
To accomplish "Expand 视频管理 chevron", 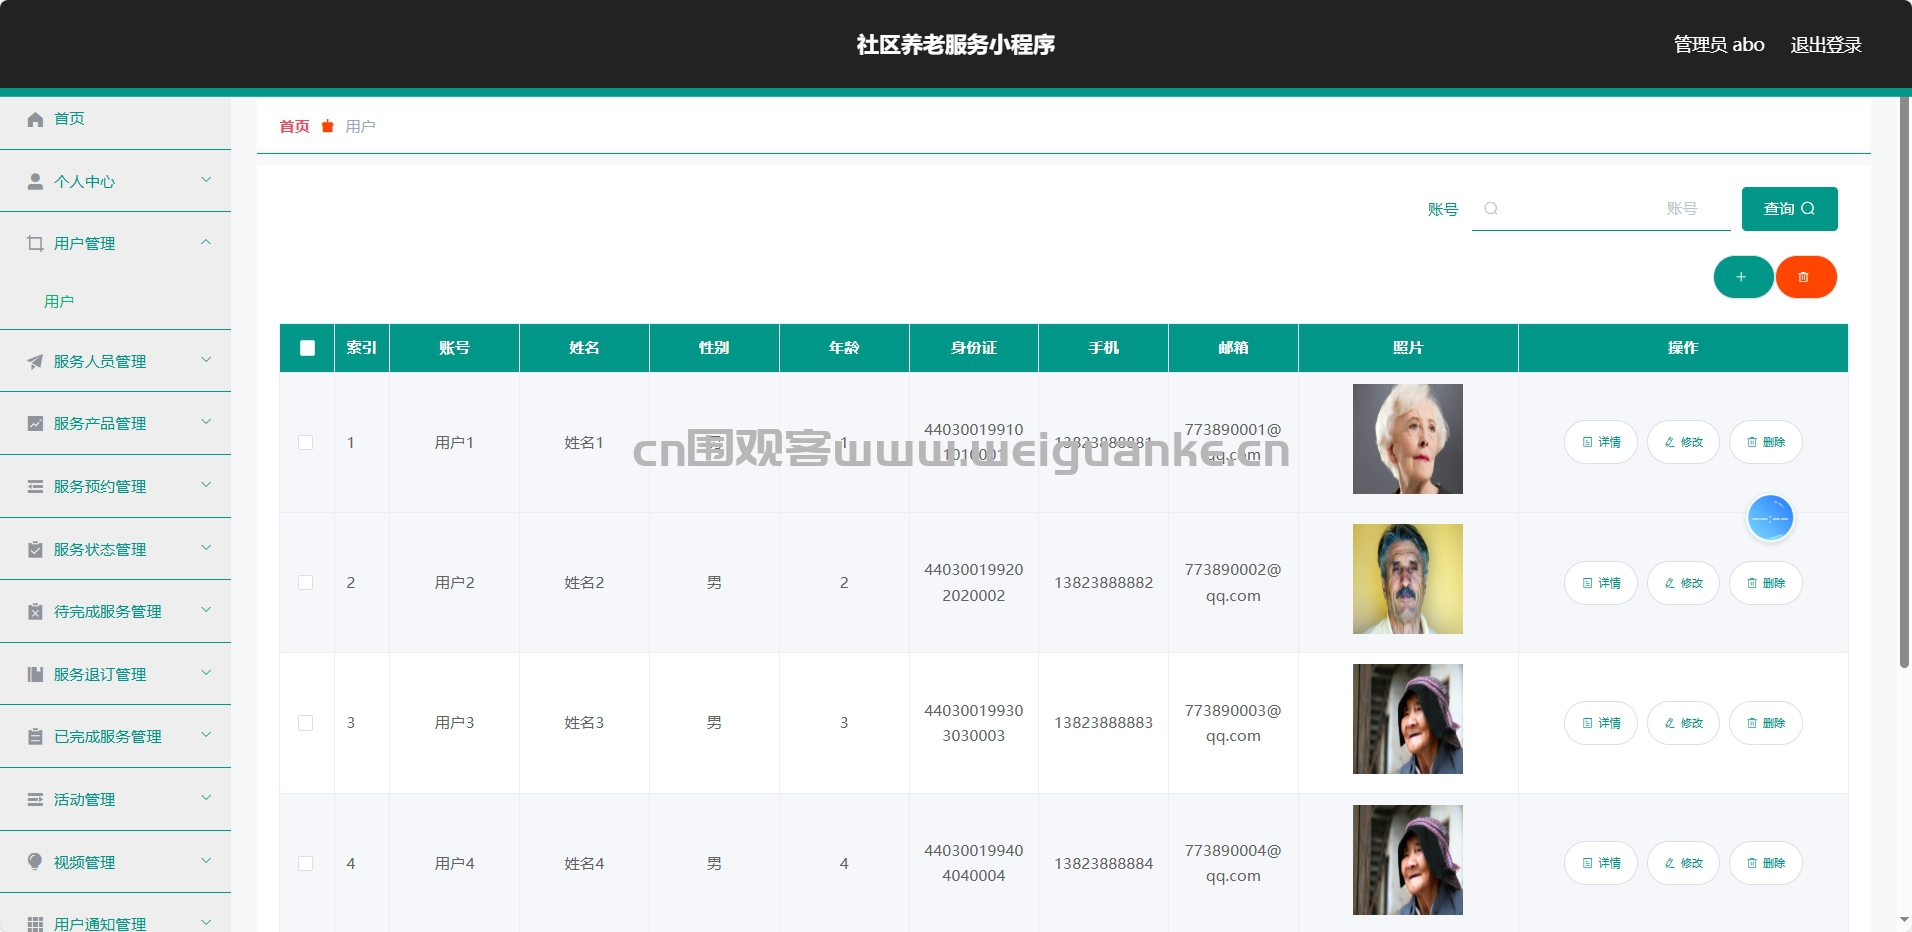I will [x=206, y=860].
